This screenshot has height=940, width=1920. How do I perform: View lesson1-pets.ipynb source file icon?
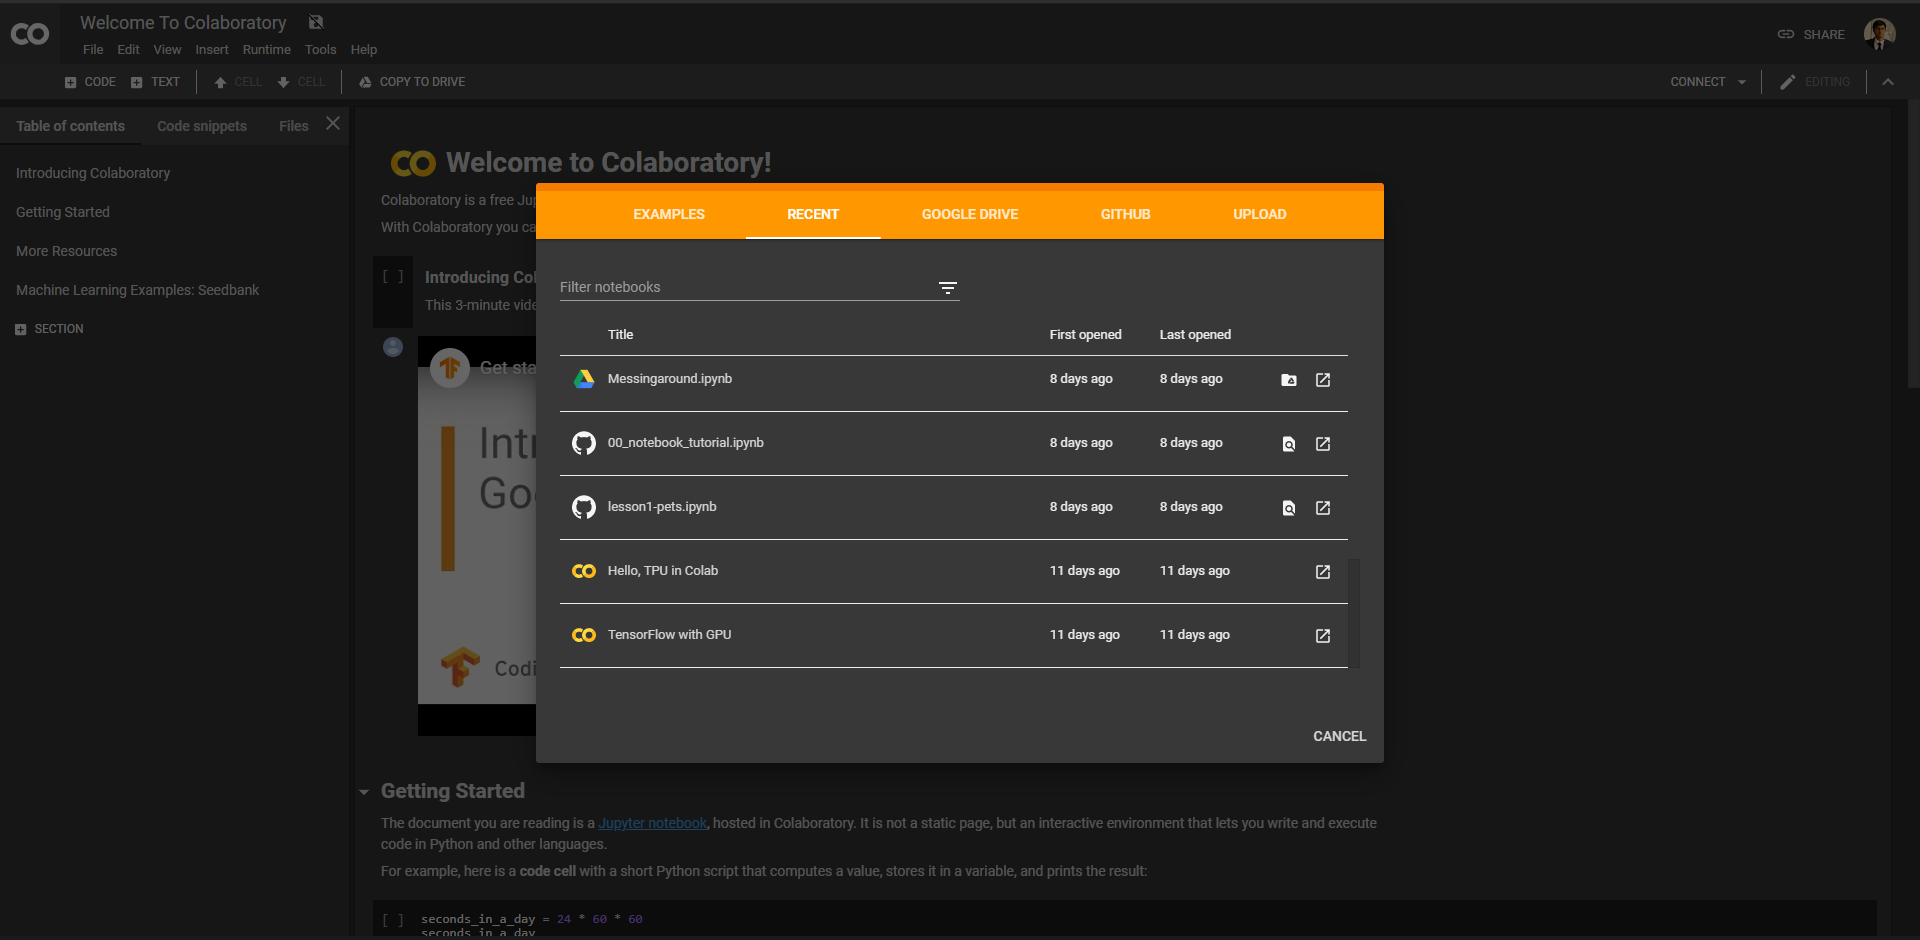point(1289,508)
